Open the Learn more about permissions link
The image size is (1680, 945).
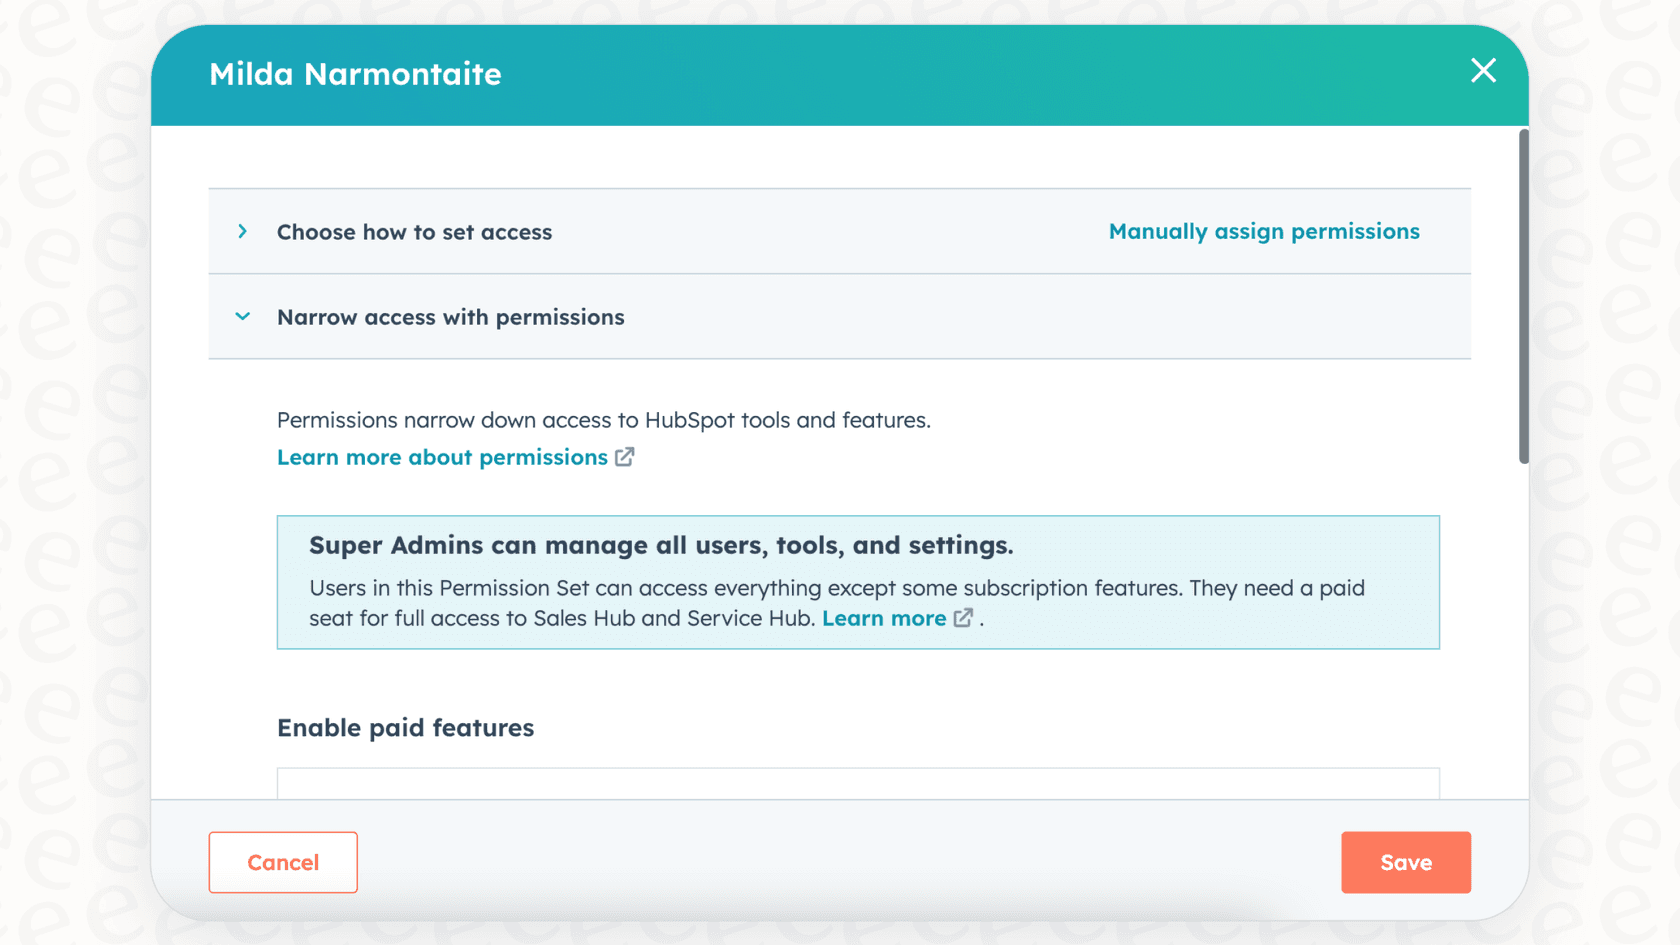pos(441,456)
